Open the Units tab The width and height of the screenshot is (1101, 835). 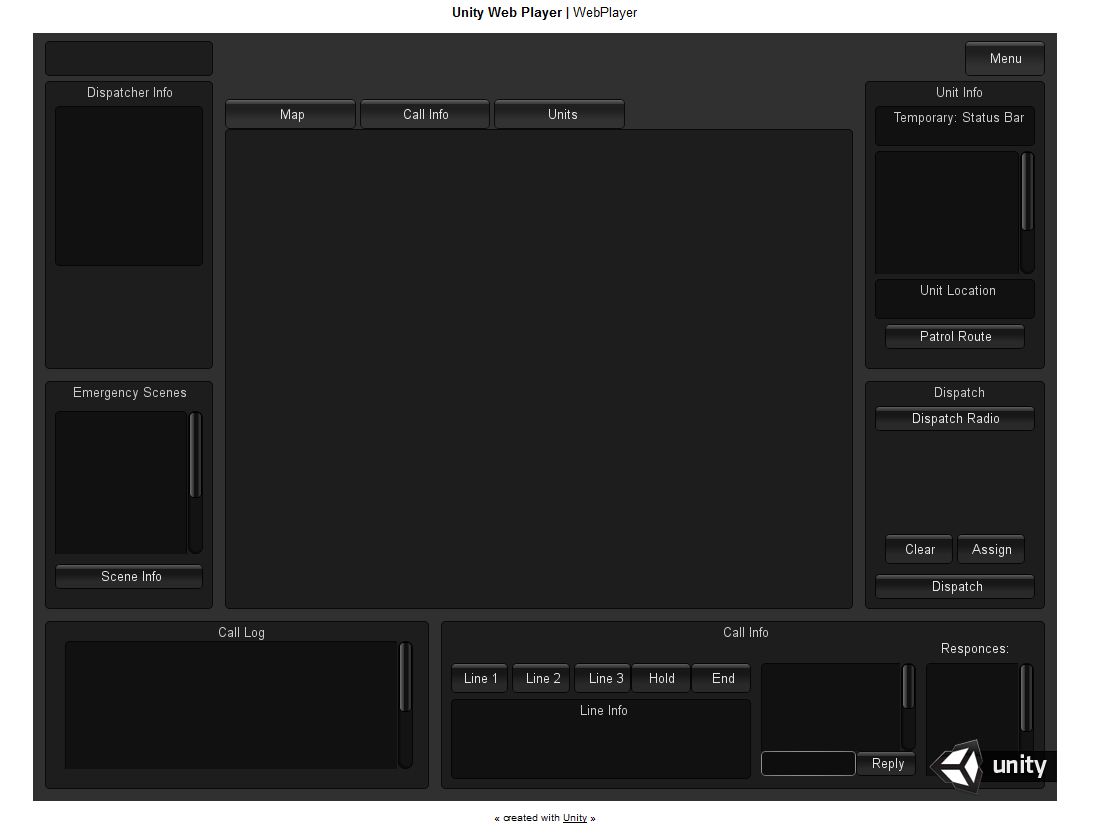point(560,115)
